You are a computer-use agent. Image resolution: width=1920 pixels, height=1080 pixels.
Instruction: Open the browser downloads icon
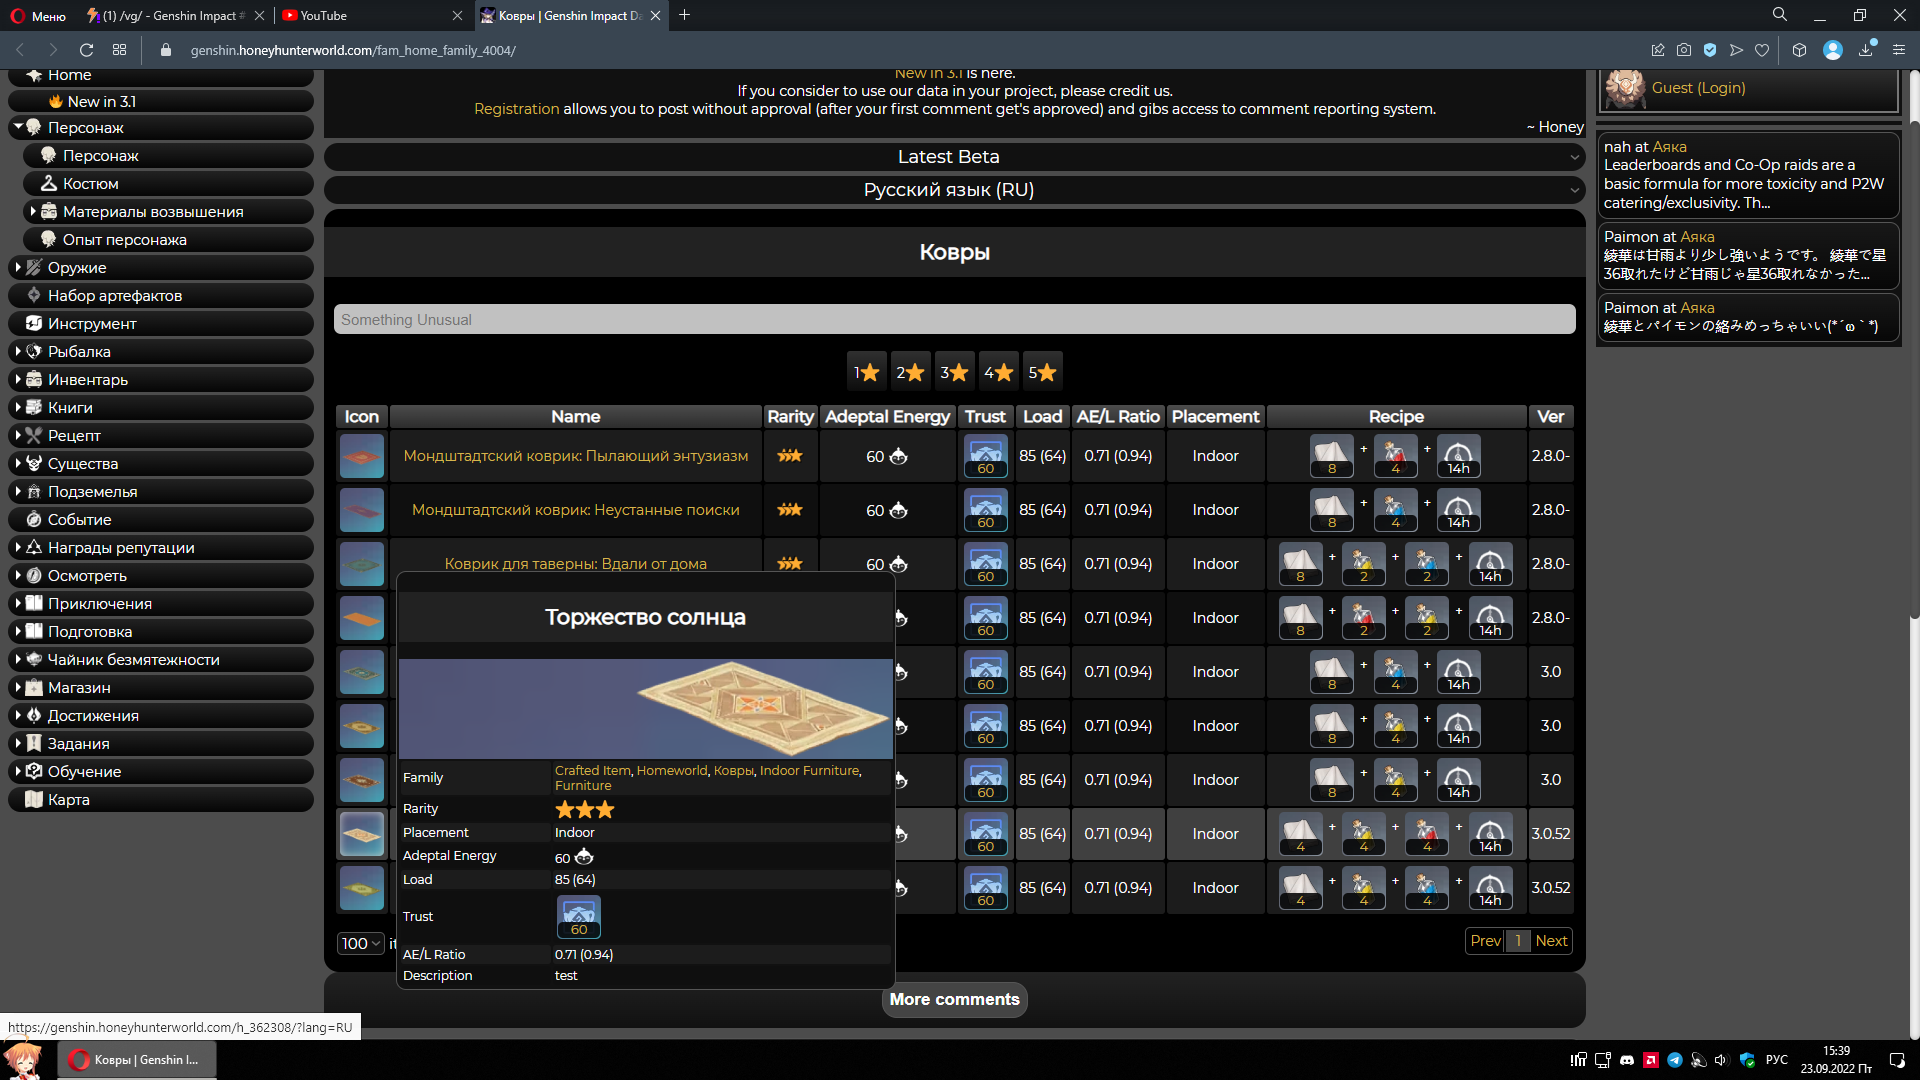point(1865,50)
